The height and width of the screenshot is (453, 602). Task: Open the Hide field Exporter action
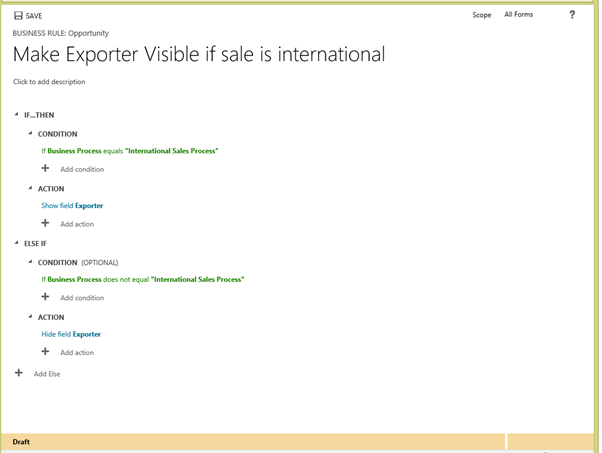point(71,334)
